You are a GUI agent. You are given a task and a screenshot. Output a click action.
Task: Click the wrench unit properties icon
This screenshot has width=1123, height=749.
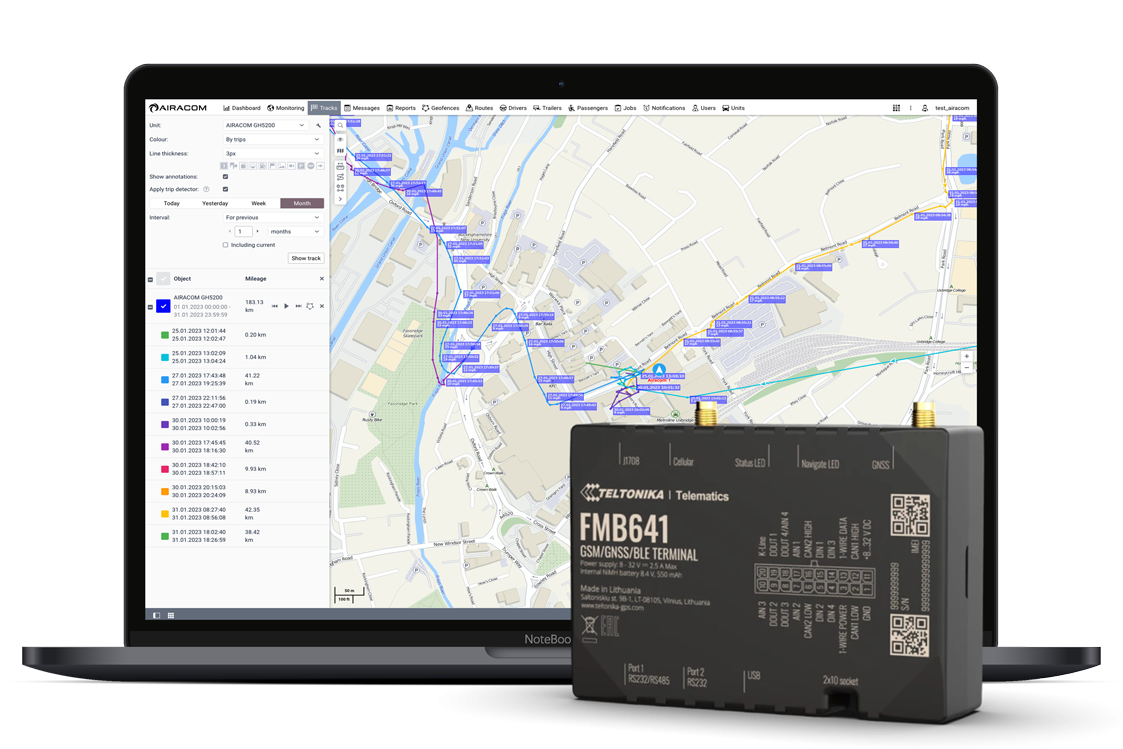[319, 125]
